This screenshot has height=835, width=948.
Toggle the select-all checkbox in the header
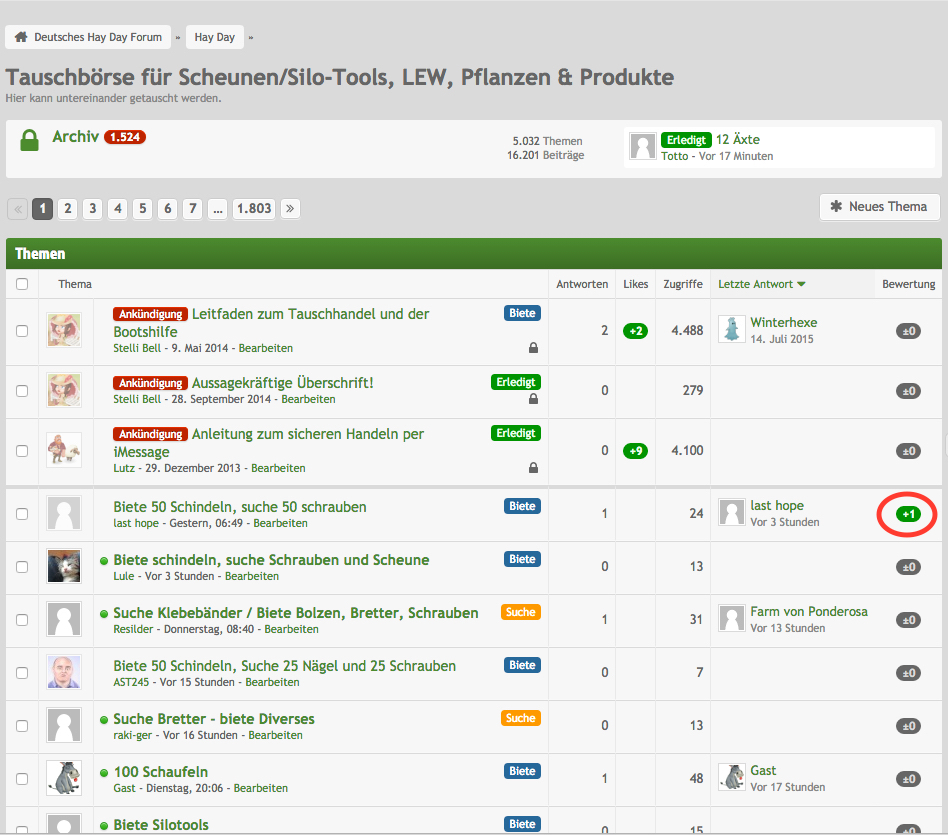22,284
